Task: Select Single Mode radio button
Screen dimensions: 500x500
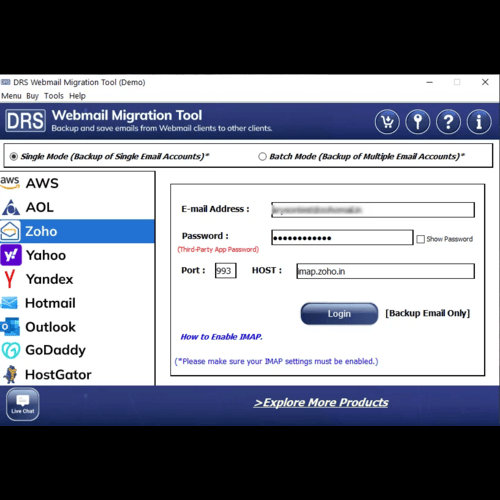Action: coord(14,156)
